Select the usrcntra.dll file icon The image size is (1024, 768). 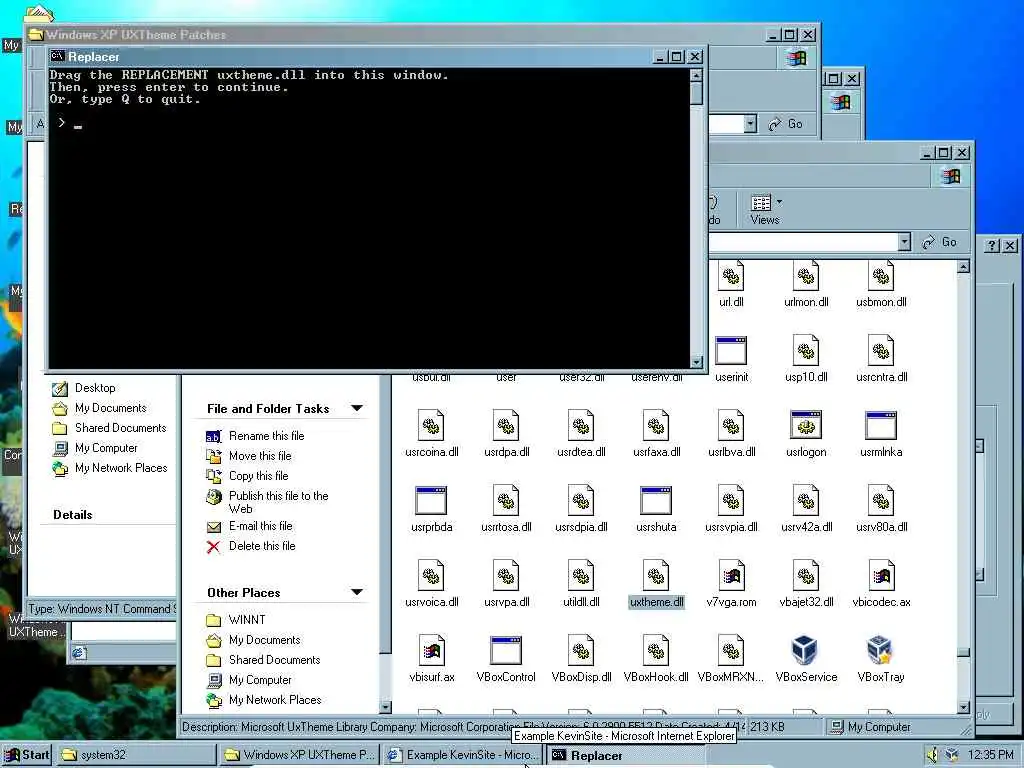pyautogui.click(x=881, y=351)
